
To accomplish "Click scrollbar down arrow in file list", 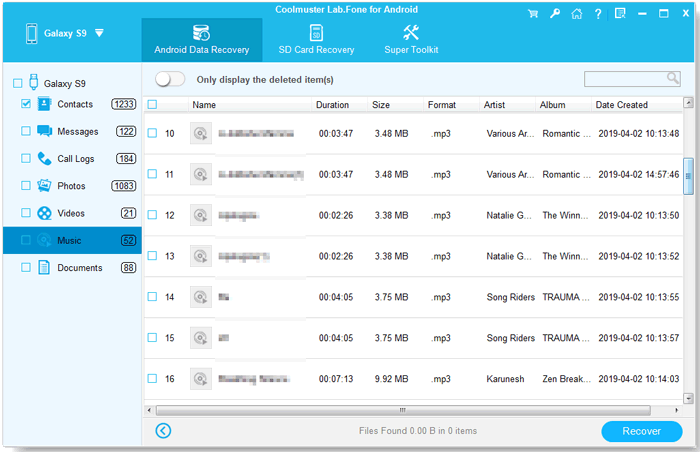I will [688, 398].
